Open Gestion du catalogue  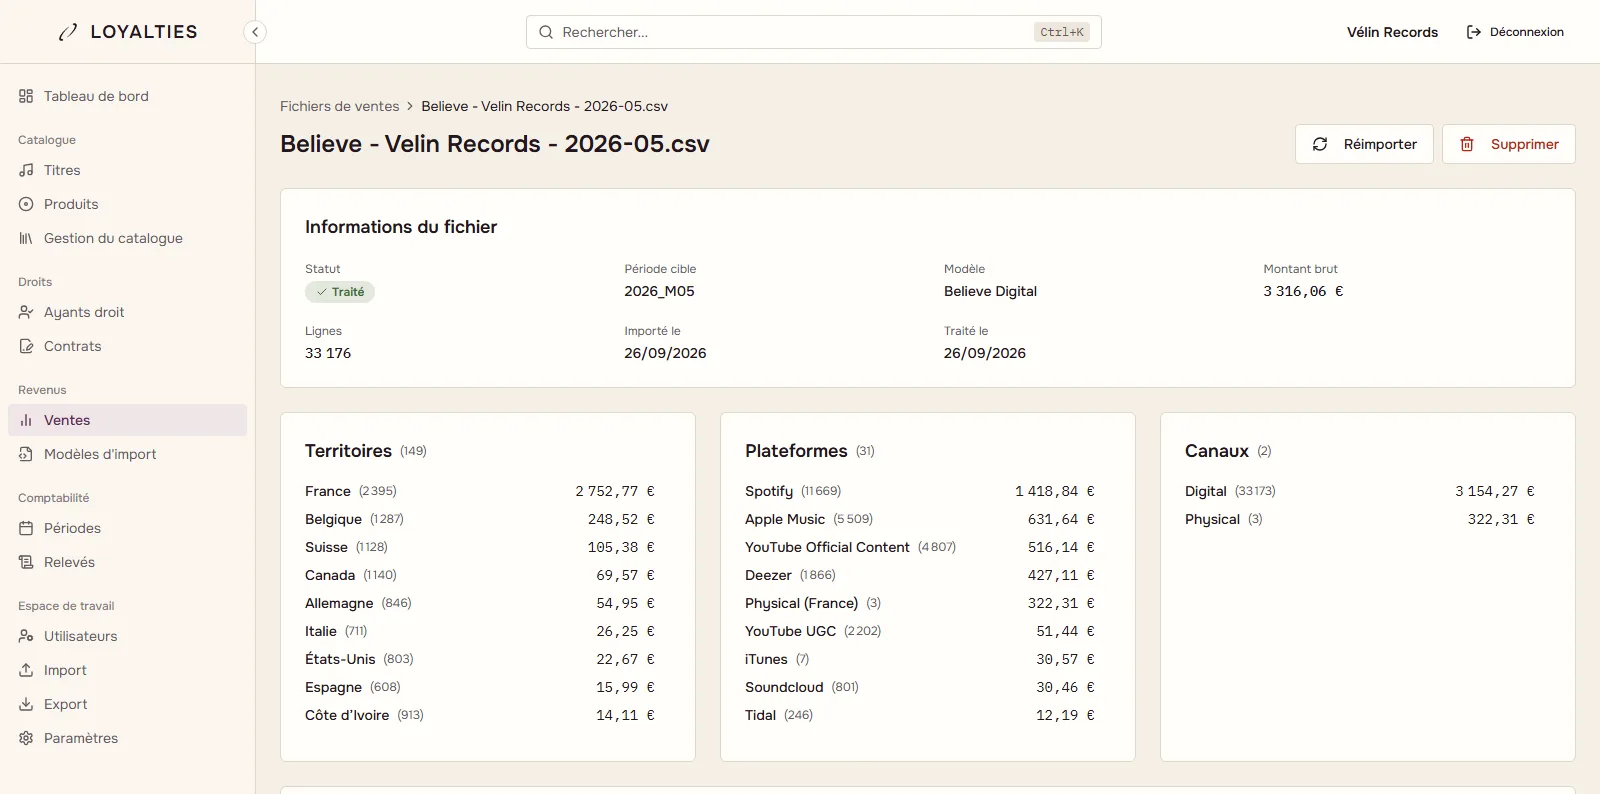(113, 238)
